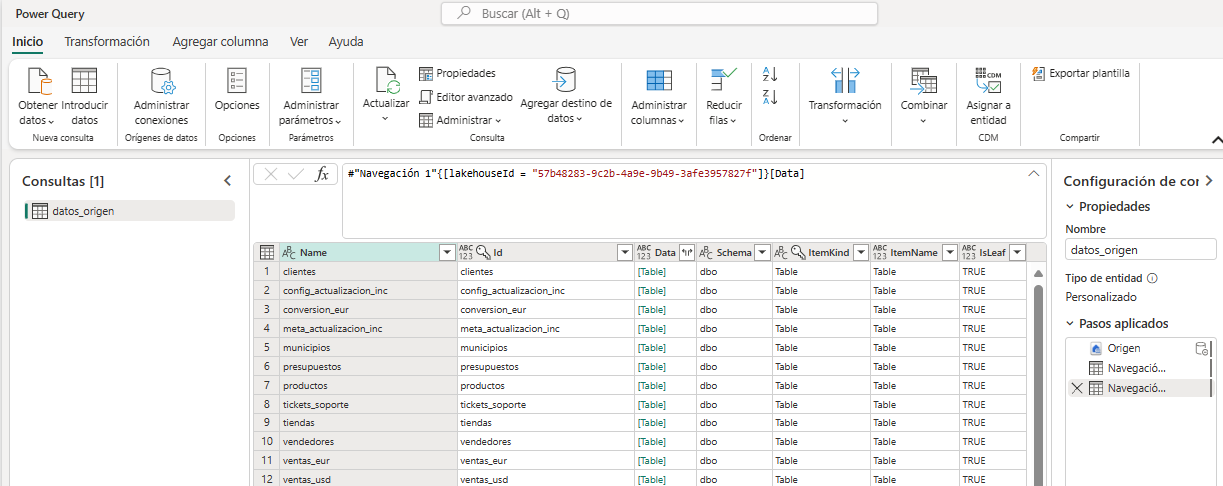Open the ItemName column filter dropdown

[949, 253]
